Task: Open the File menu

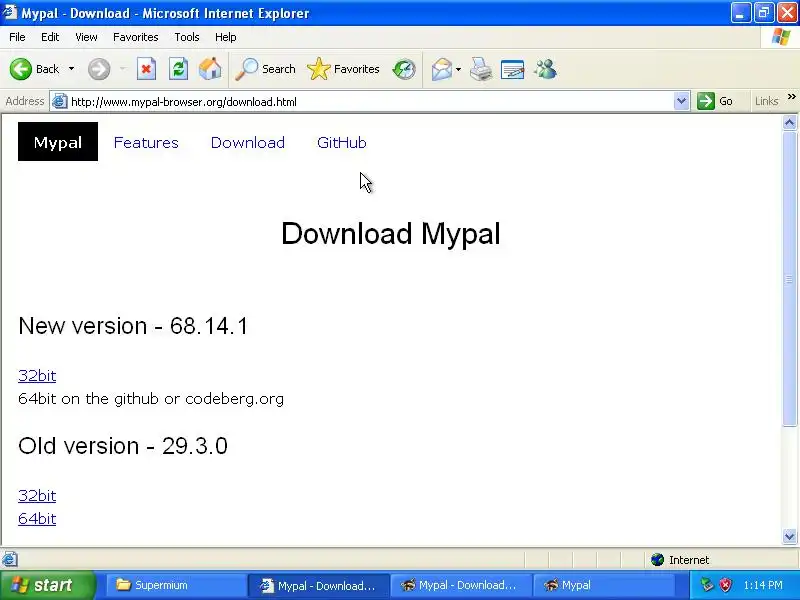Action: (17, 37)
